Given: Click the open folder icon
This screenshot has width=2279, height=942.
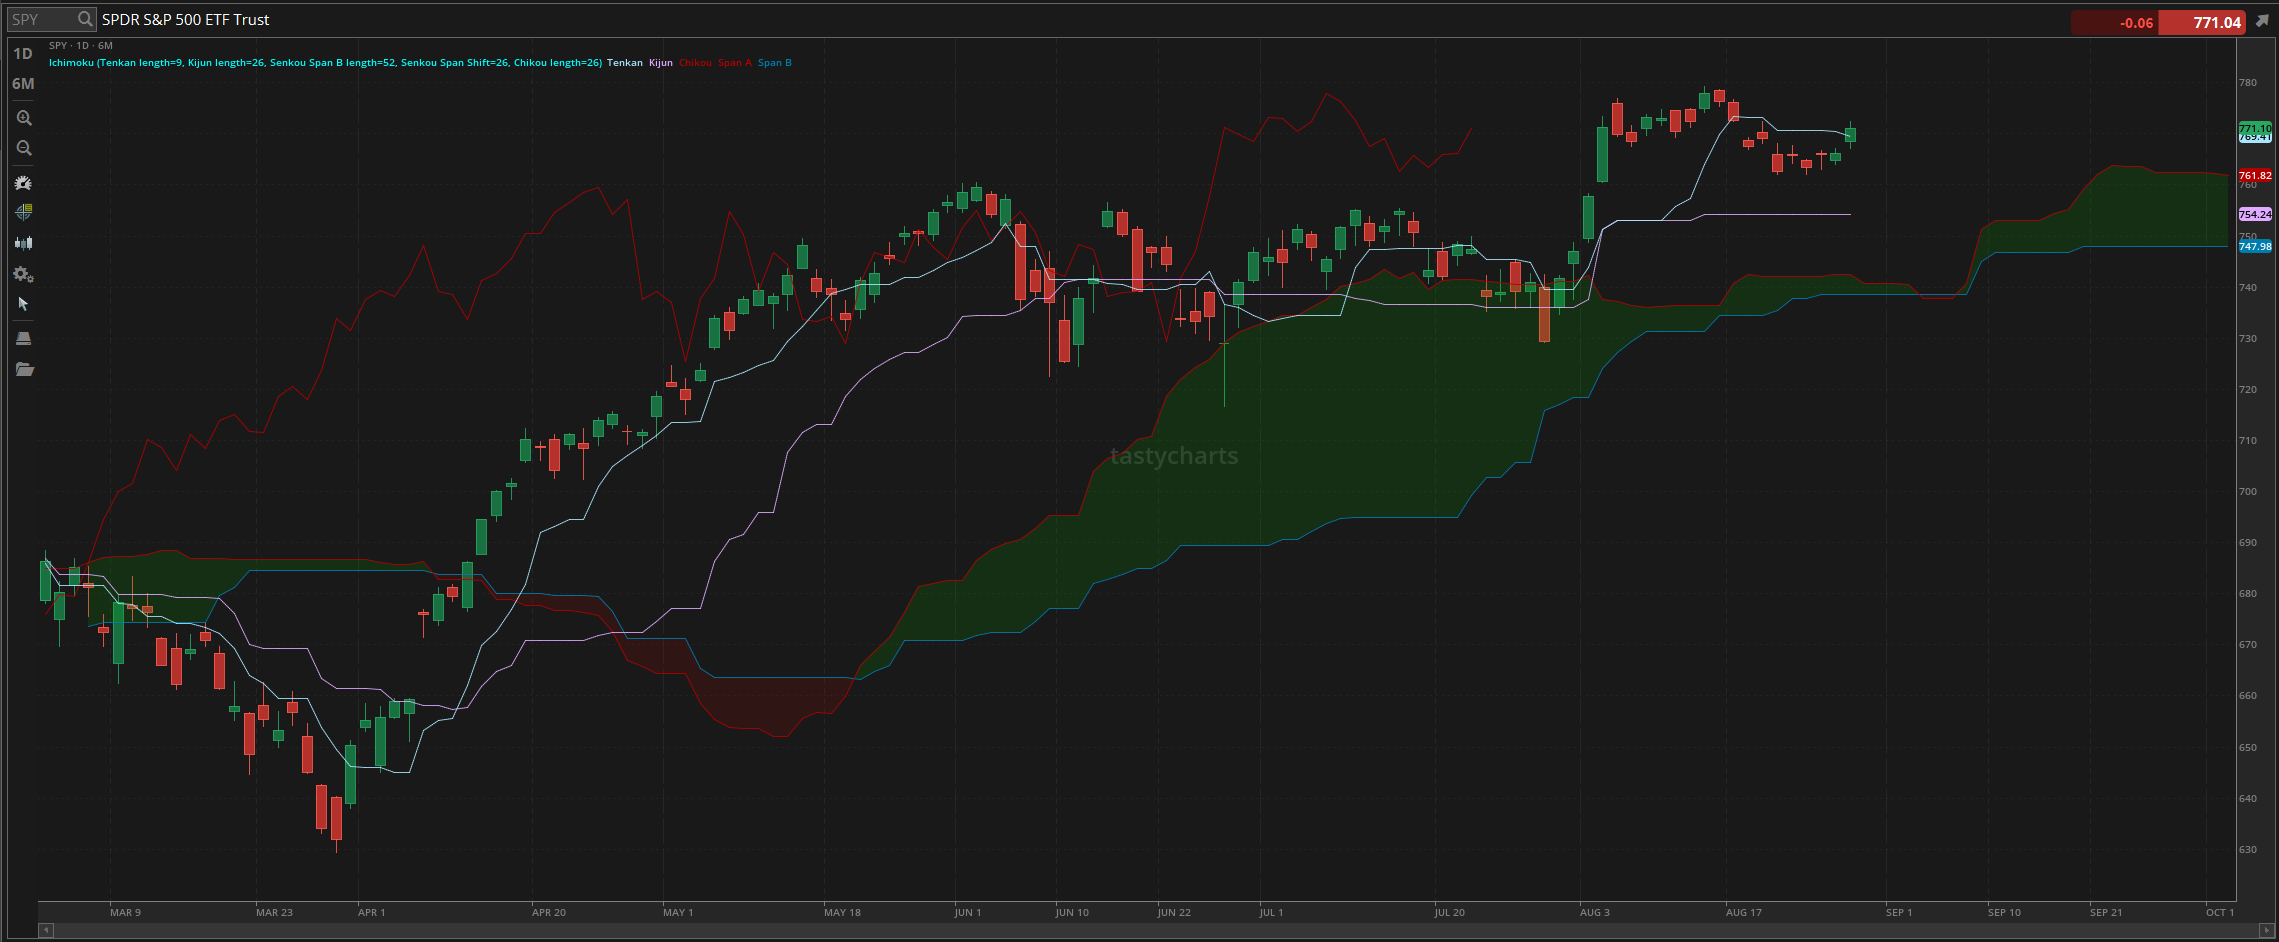Looking at the screenshot, I should coord(24,369).
